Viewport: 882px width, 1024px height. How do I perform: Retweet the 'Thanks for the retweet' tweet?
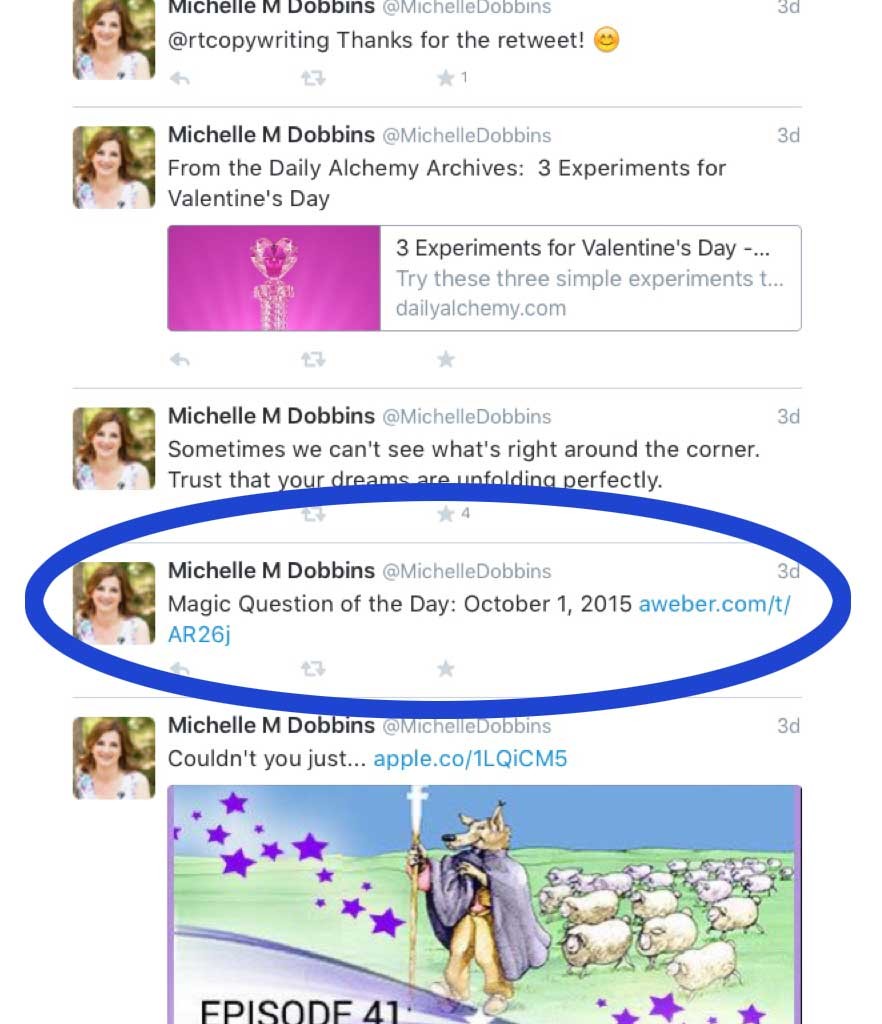[x=313, y=79]
